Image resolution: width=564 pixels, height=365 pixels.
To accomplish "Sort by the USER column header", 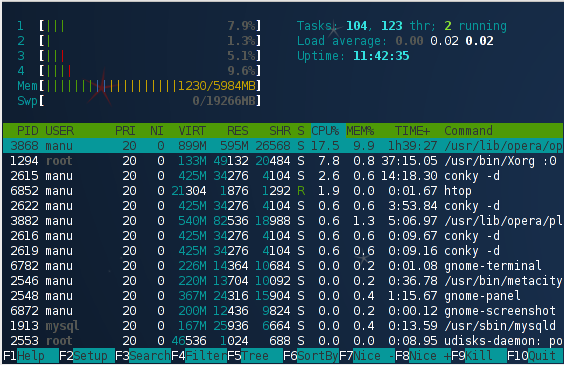I will pos(59,131).
